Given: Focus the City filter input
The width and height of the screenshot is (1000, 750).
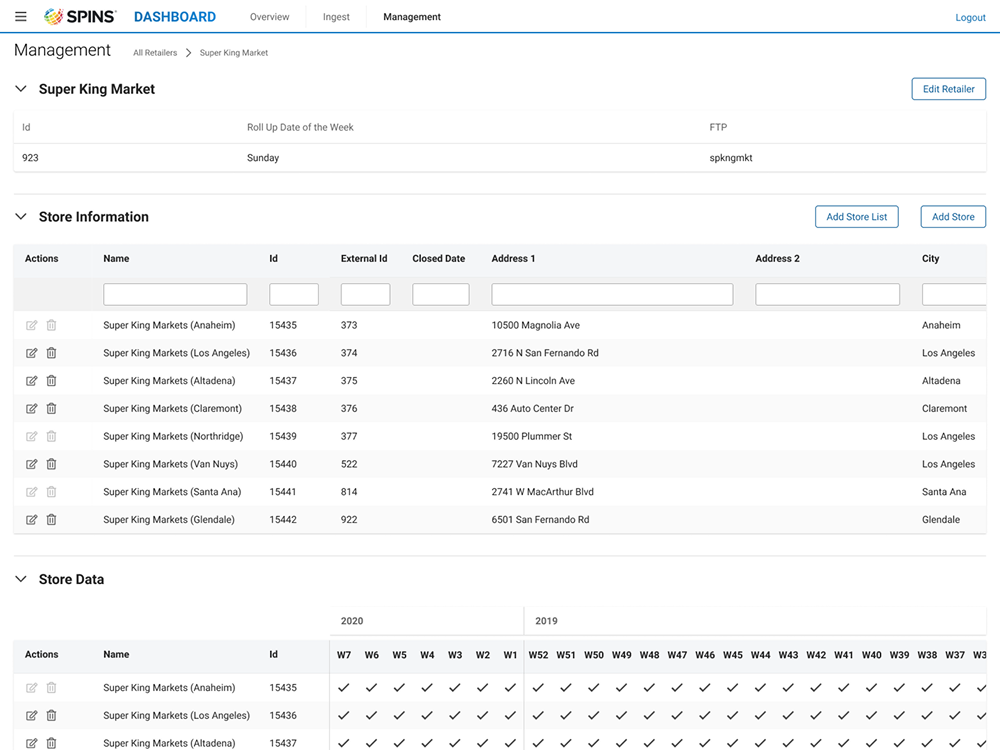Looking at the screenshot, I should click(954, 295).
